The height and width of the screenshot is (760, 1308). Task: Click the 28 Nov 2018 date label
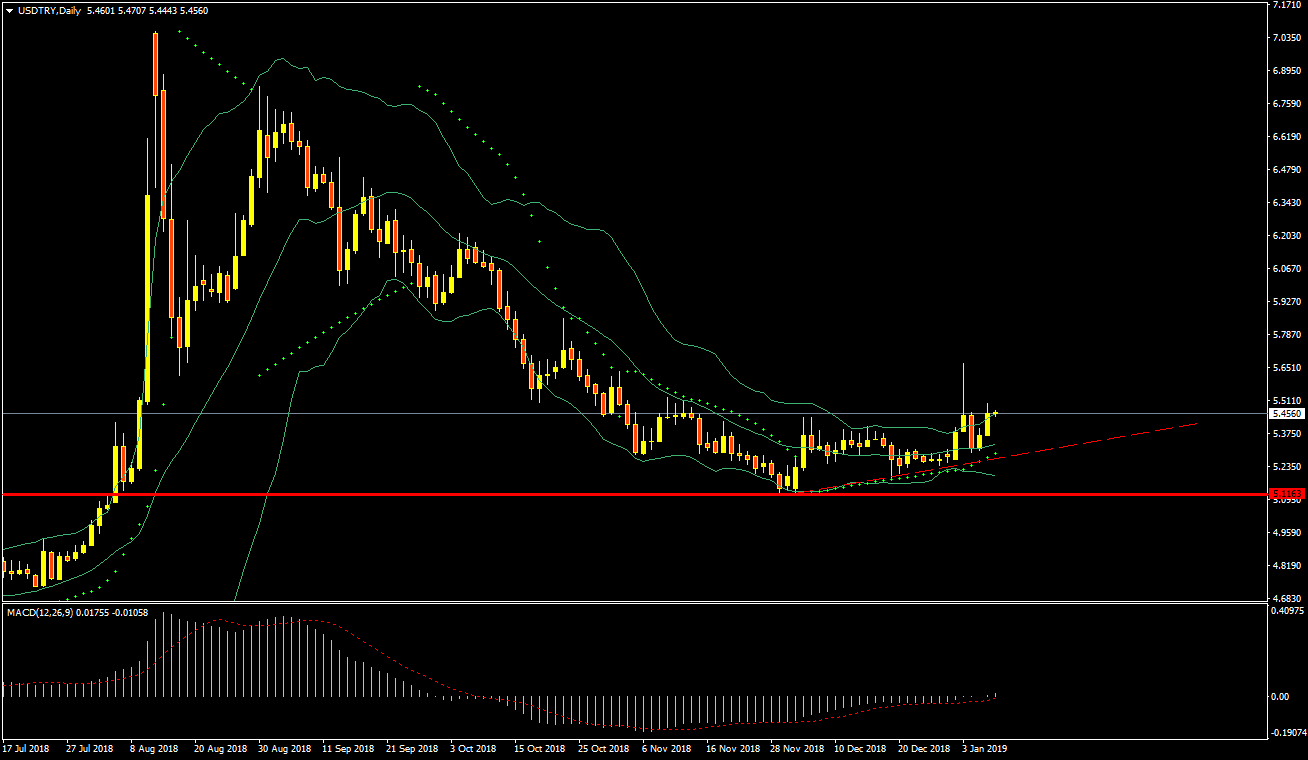click(x=795, y=747)
